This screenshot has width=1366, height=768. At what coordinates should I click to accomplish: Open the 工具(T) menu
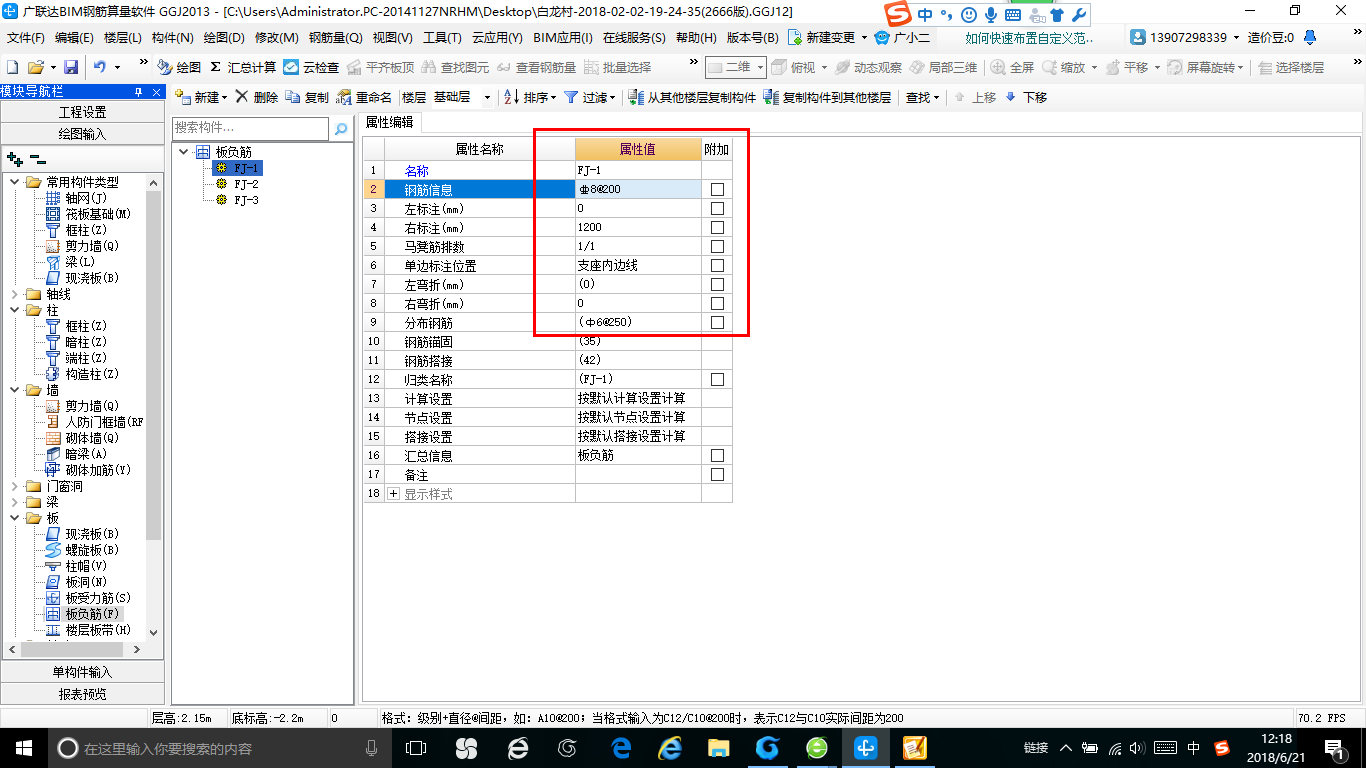pyautogui.click(x=442, y=38)
